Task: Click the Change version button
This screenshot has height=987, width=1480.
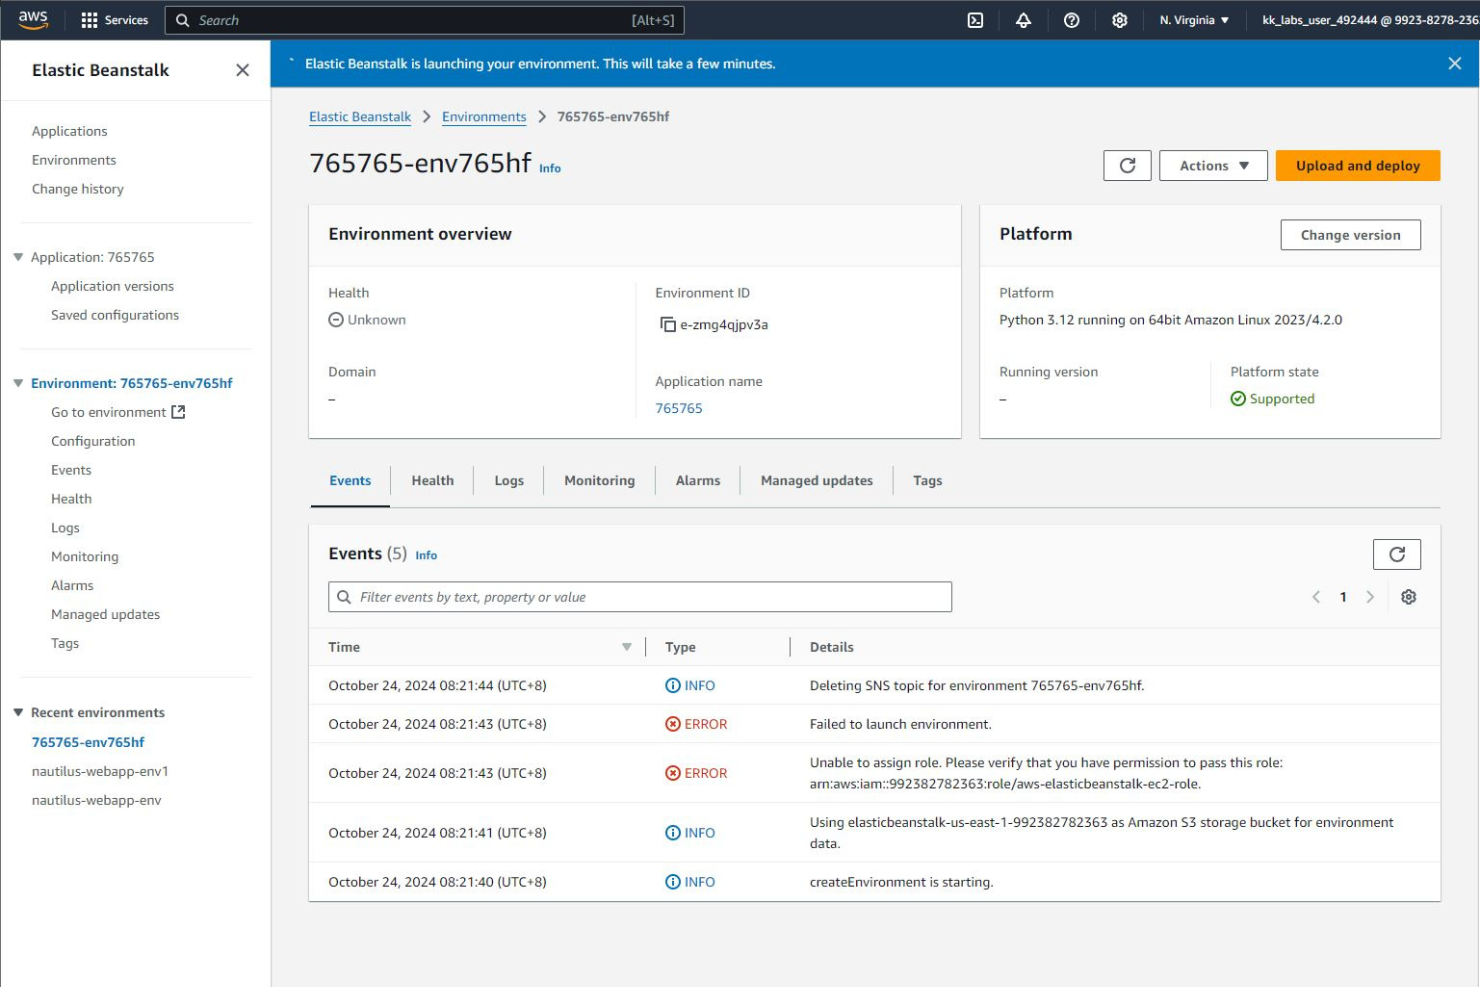Action: click(x=1350, y=234)
